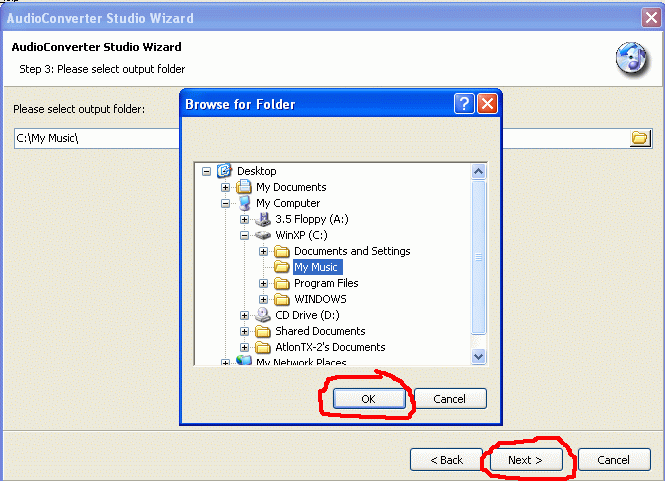Click the CD Drive (D:) disc icon

263,315
